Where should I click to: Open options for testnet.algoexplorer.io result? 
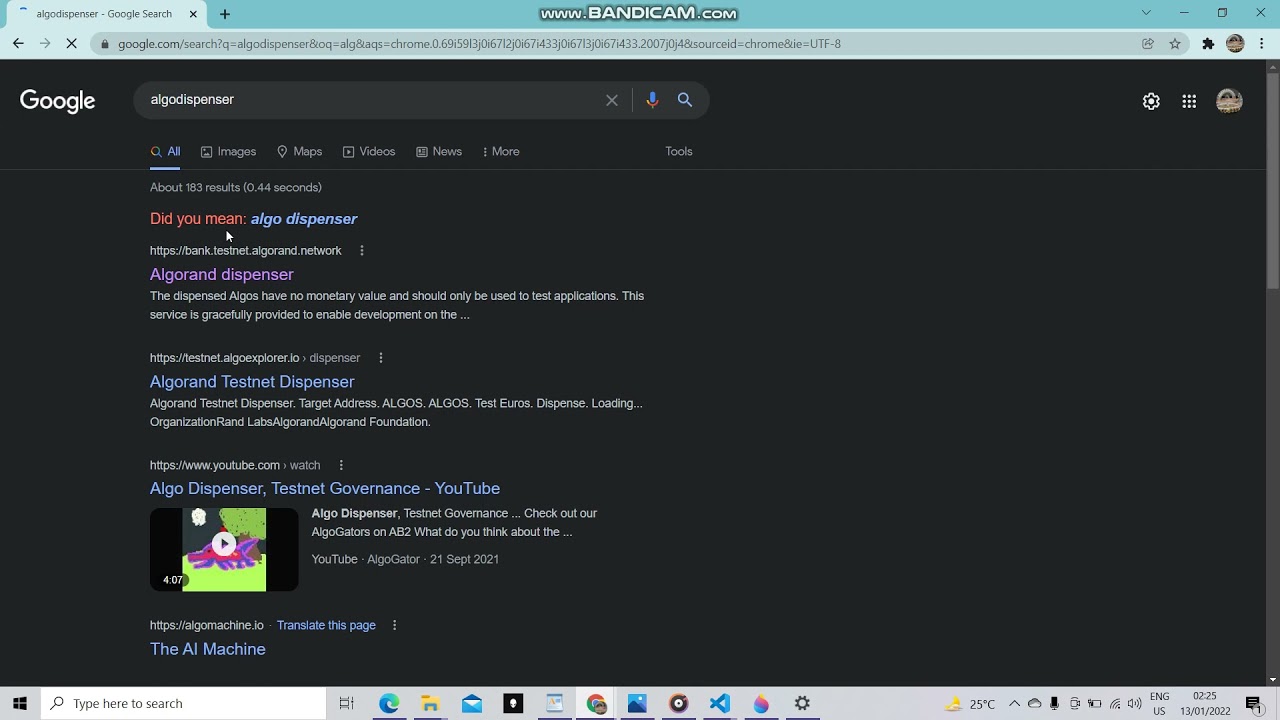coord(380,358)
